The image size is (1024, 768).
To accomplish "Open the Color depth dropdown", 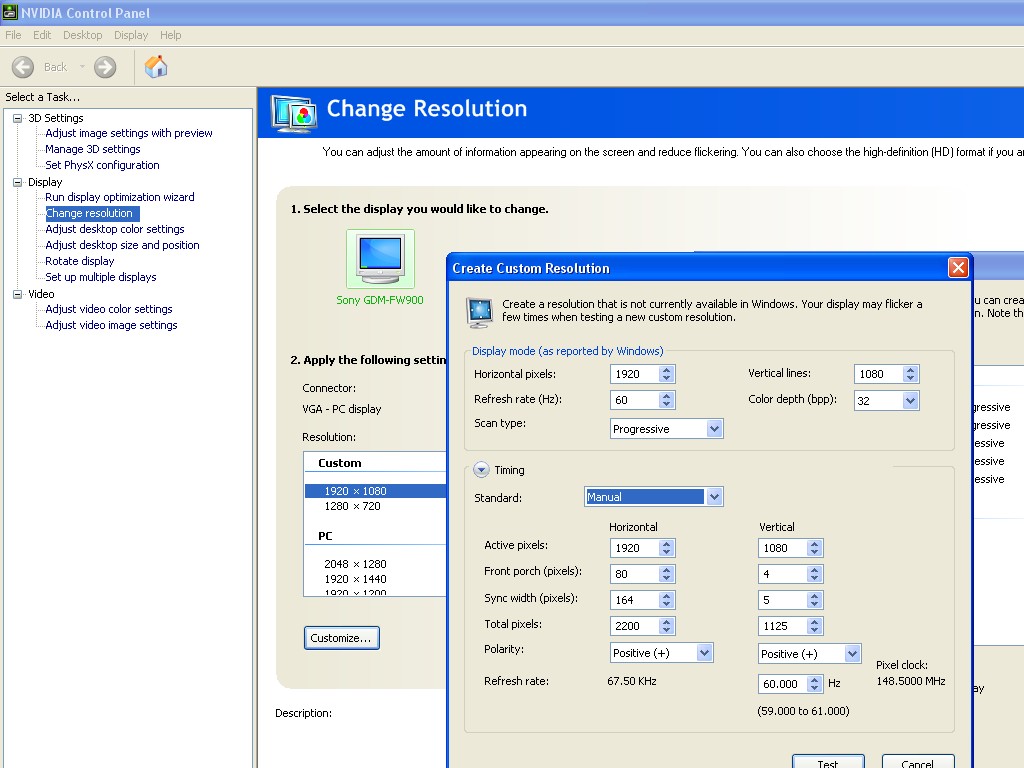I will click(910, 401).
